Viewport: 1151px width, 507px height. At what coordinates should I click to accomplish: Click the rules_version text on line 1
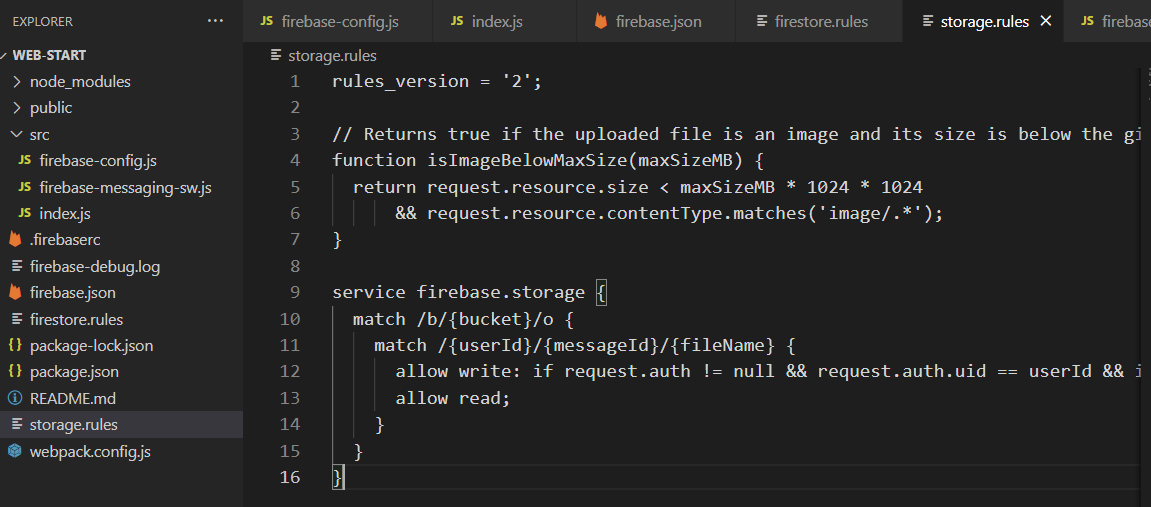[x=400, y=81]
